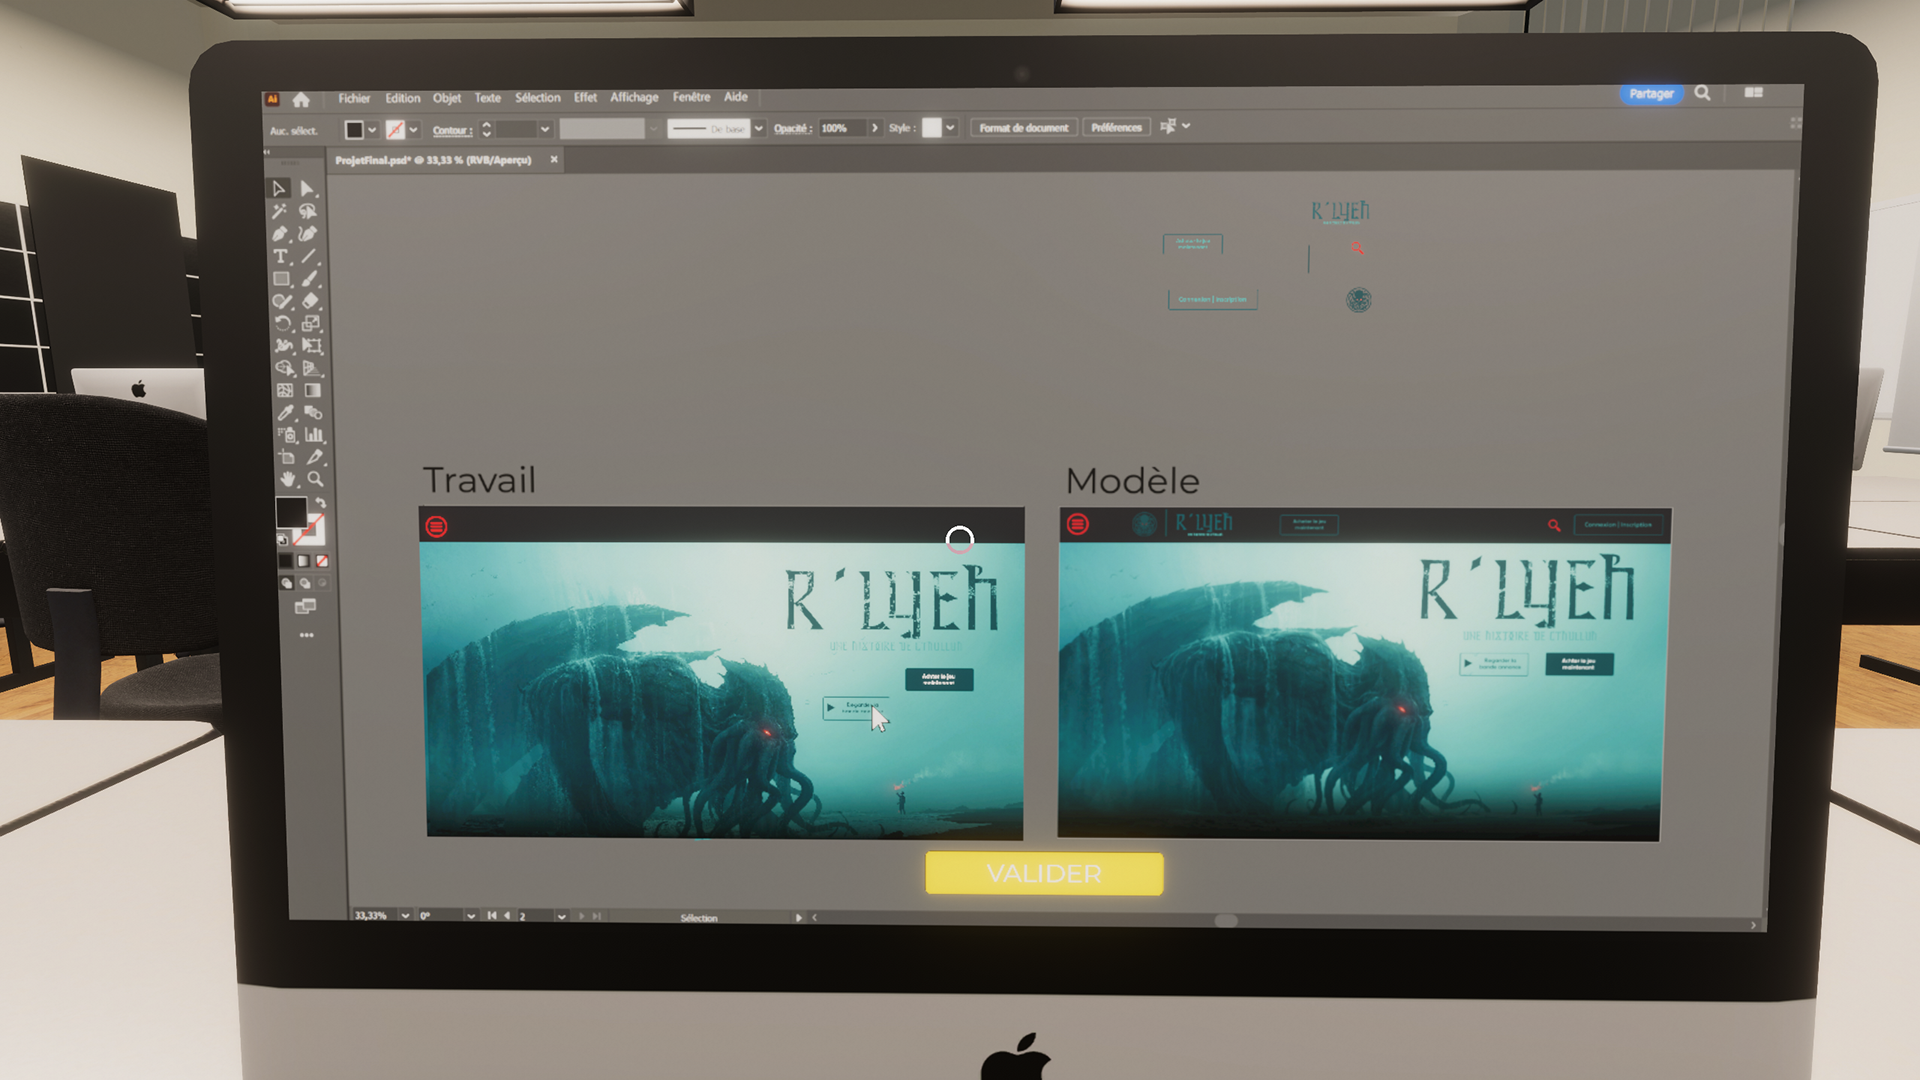Screen dimensions: 1920x1080
Task: Open the Affichage menu
Action: (634, 97)
